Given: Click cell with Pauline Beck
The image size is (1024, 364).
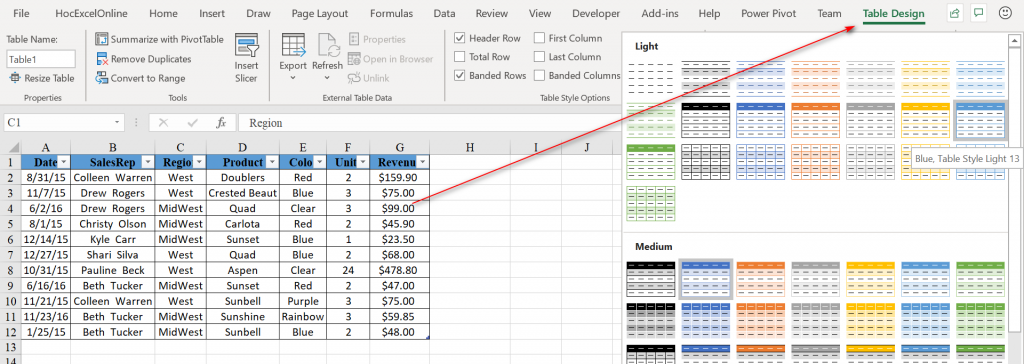Looking at the screenshot, I should (x=113, y=270).
